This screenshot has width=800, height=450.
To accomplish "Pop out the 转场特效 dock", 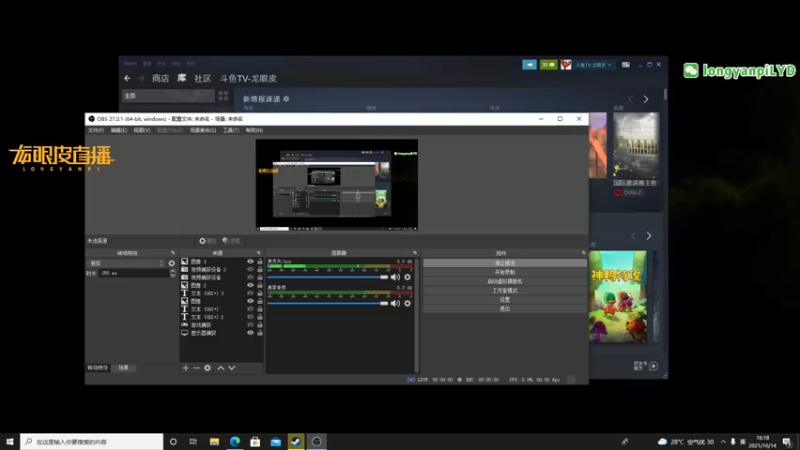I will pos(172,253).
